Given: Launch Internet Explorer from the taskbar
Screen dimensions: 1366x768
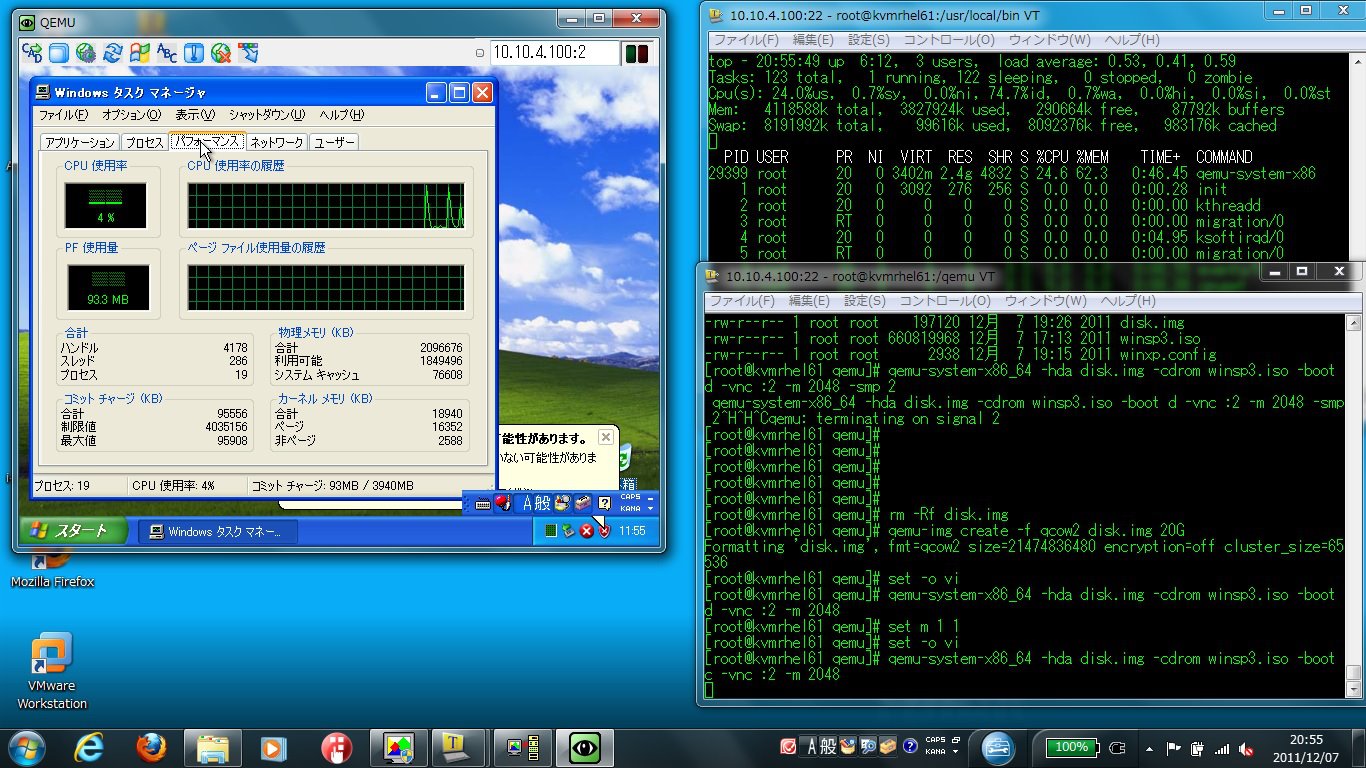Looking at the screenshot, I should (89, 747).
